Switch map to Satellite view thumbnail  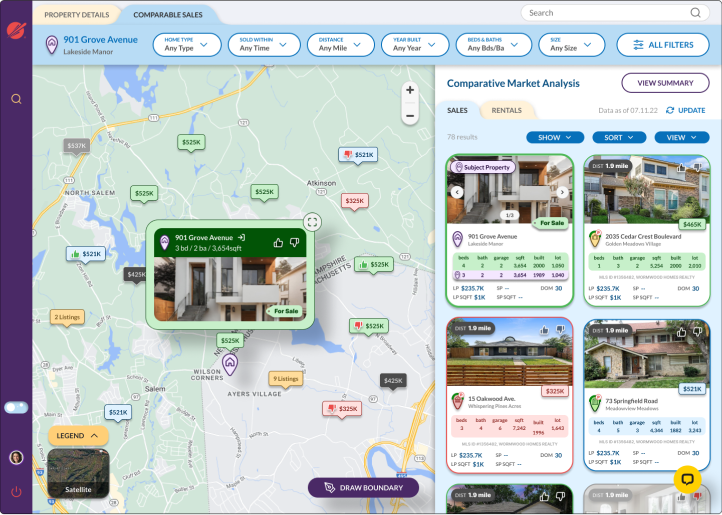pos(78,474)
